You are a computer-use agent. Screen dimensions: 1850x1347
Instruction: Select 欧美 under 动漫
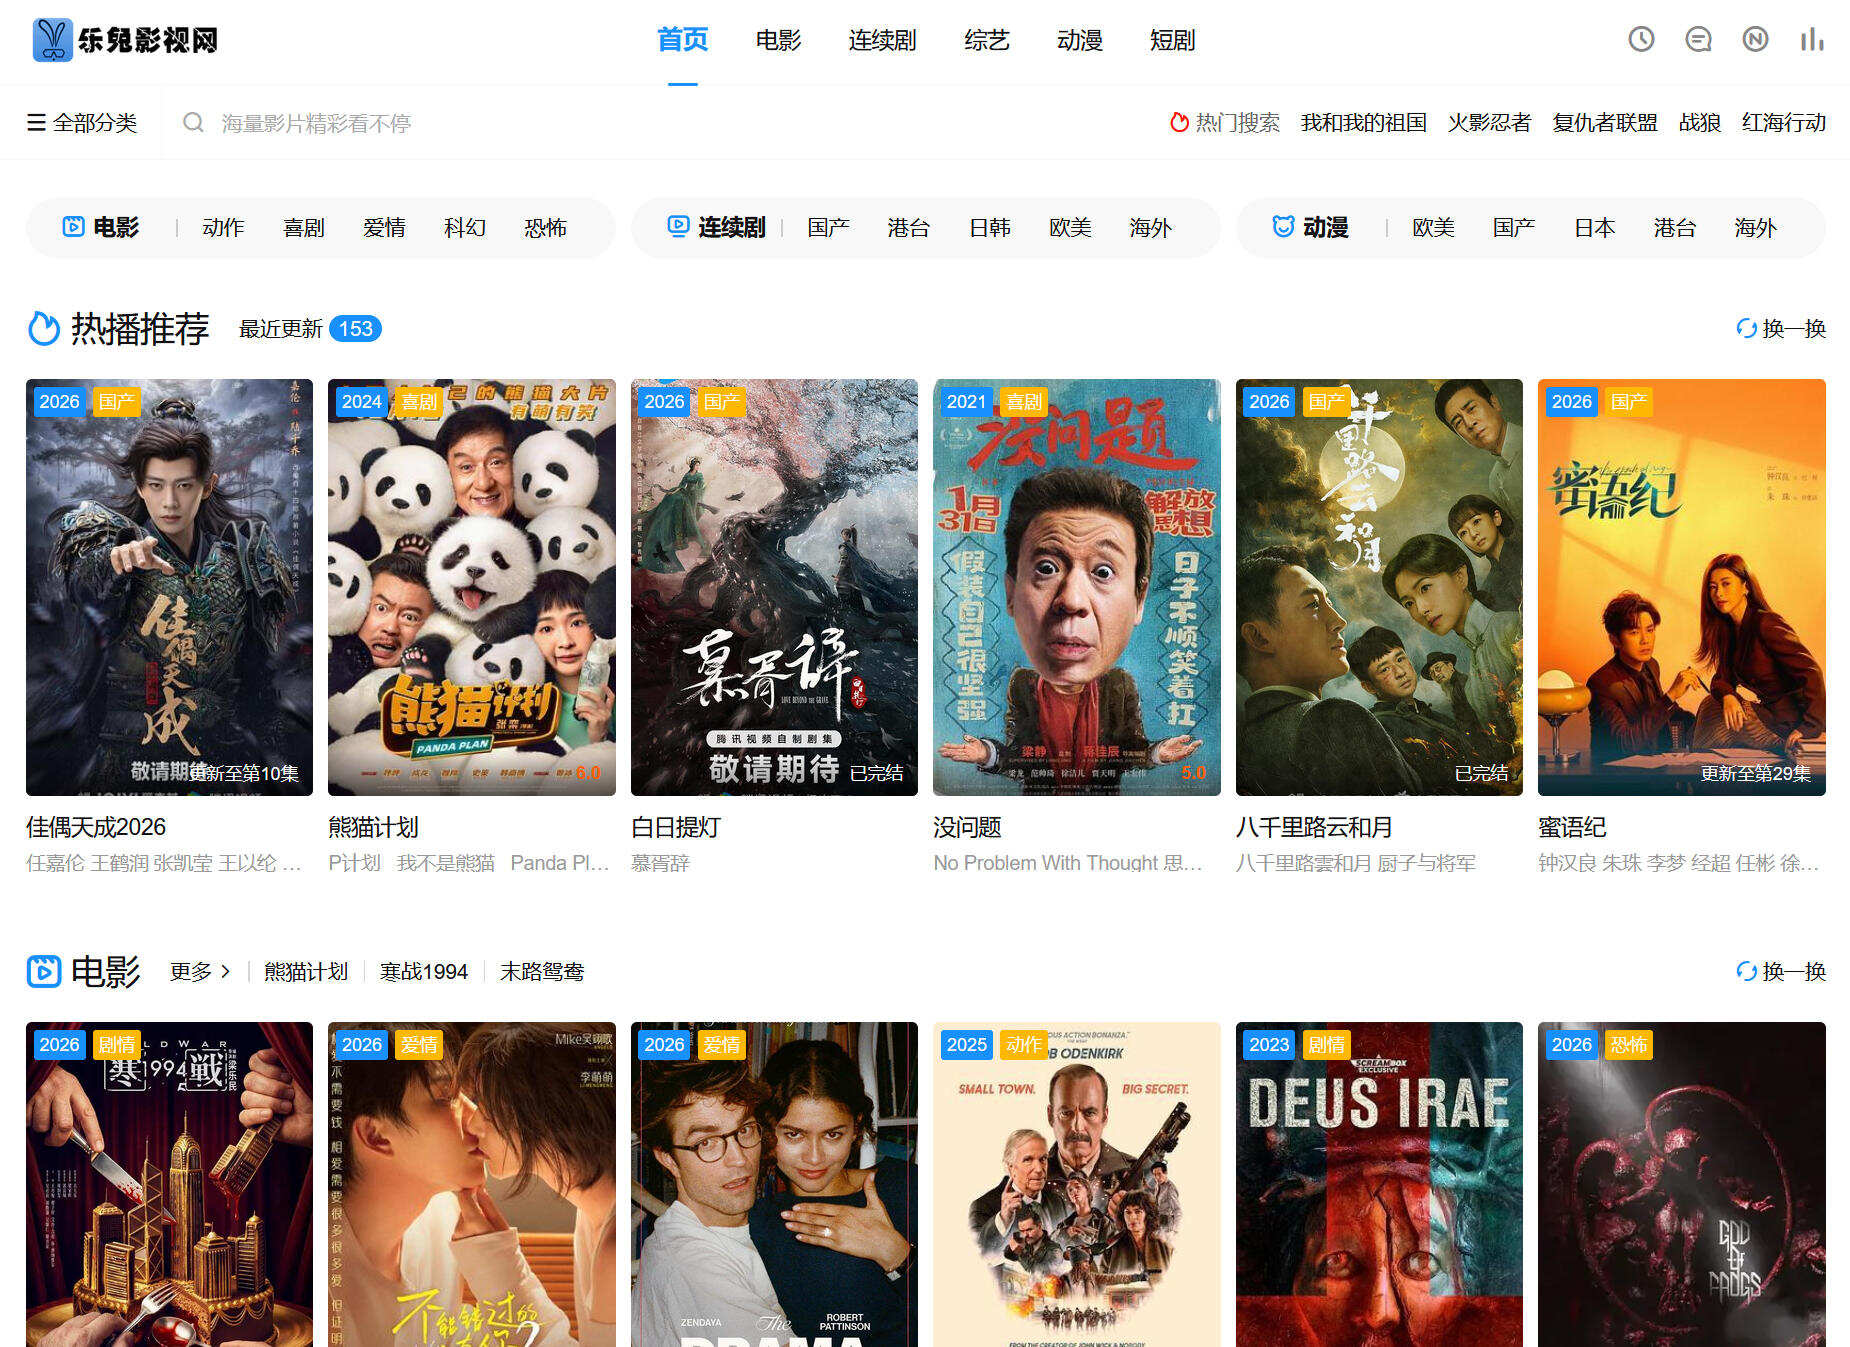(1434, 228)
